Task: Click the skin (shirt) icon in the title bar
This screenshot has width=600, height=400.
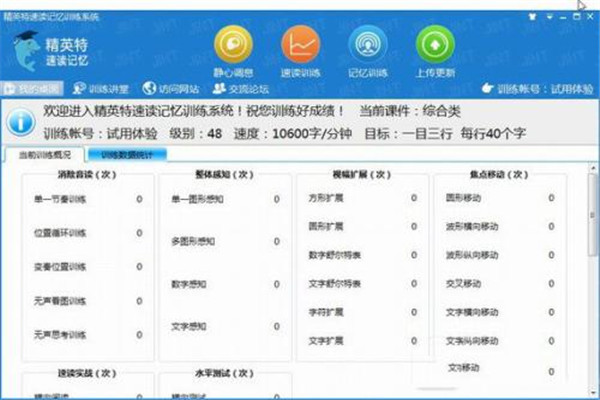Action: pyautogui.click(x=532, y=17)
